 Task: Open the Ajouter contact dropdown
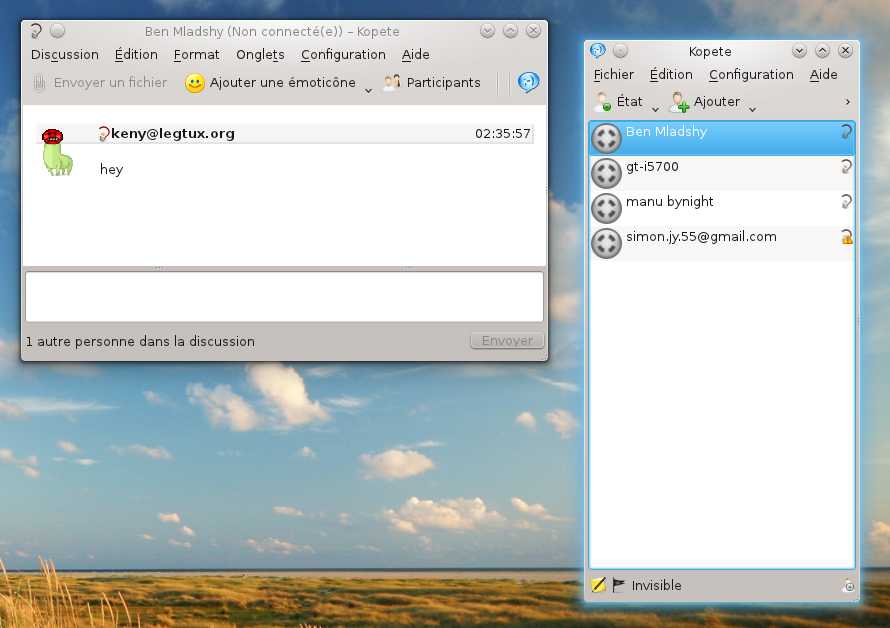click(x=752, y=108)
